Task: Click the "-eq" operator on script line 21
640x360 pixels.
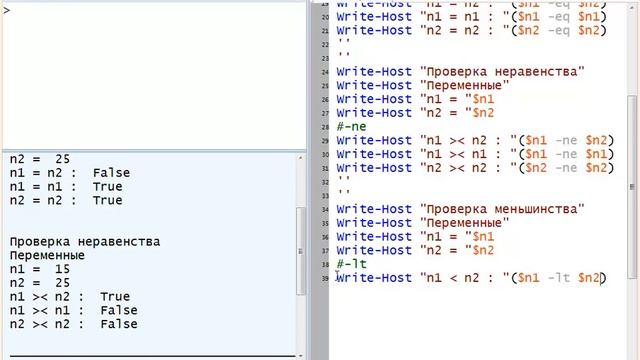Action: tap(559, 31)
